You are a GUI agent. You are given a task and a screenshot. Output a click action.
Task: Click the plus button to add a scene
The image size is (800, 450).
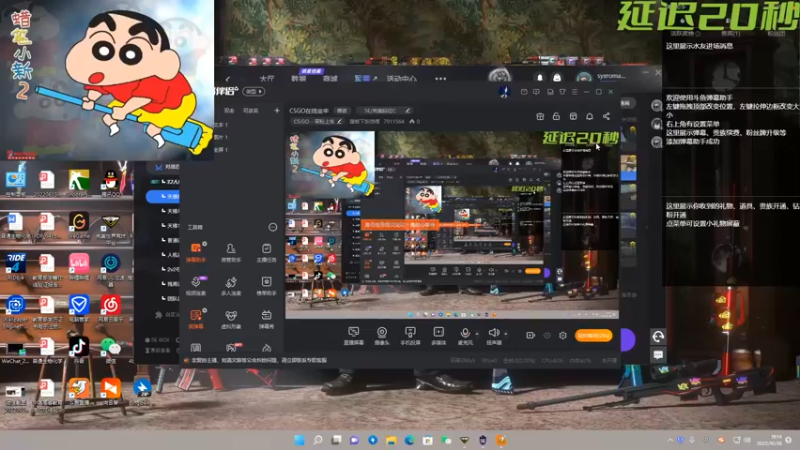point(277,110)
